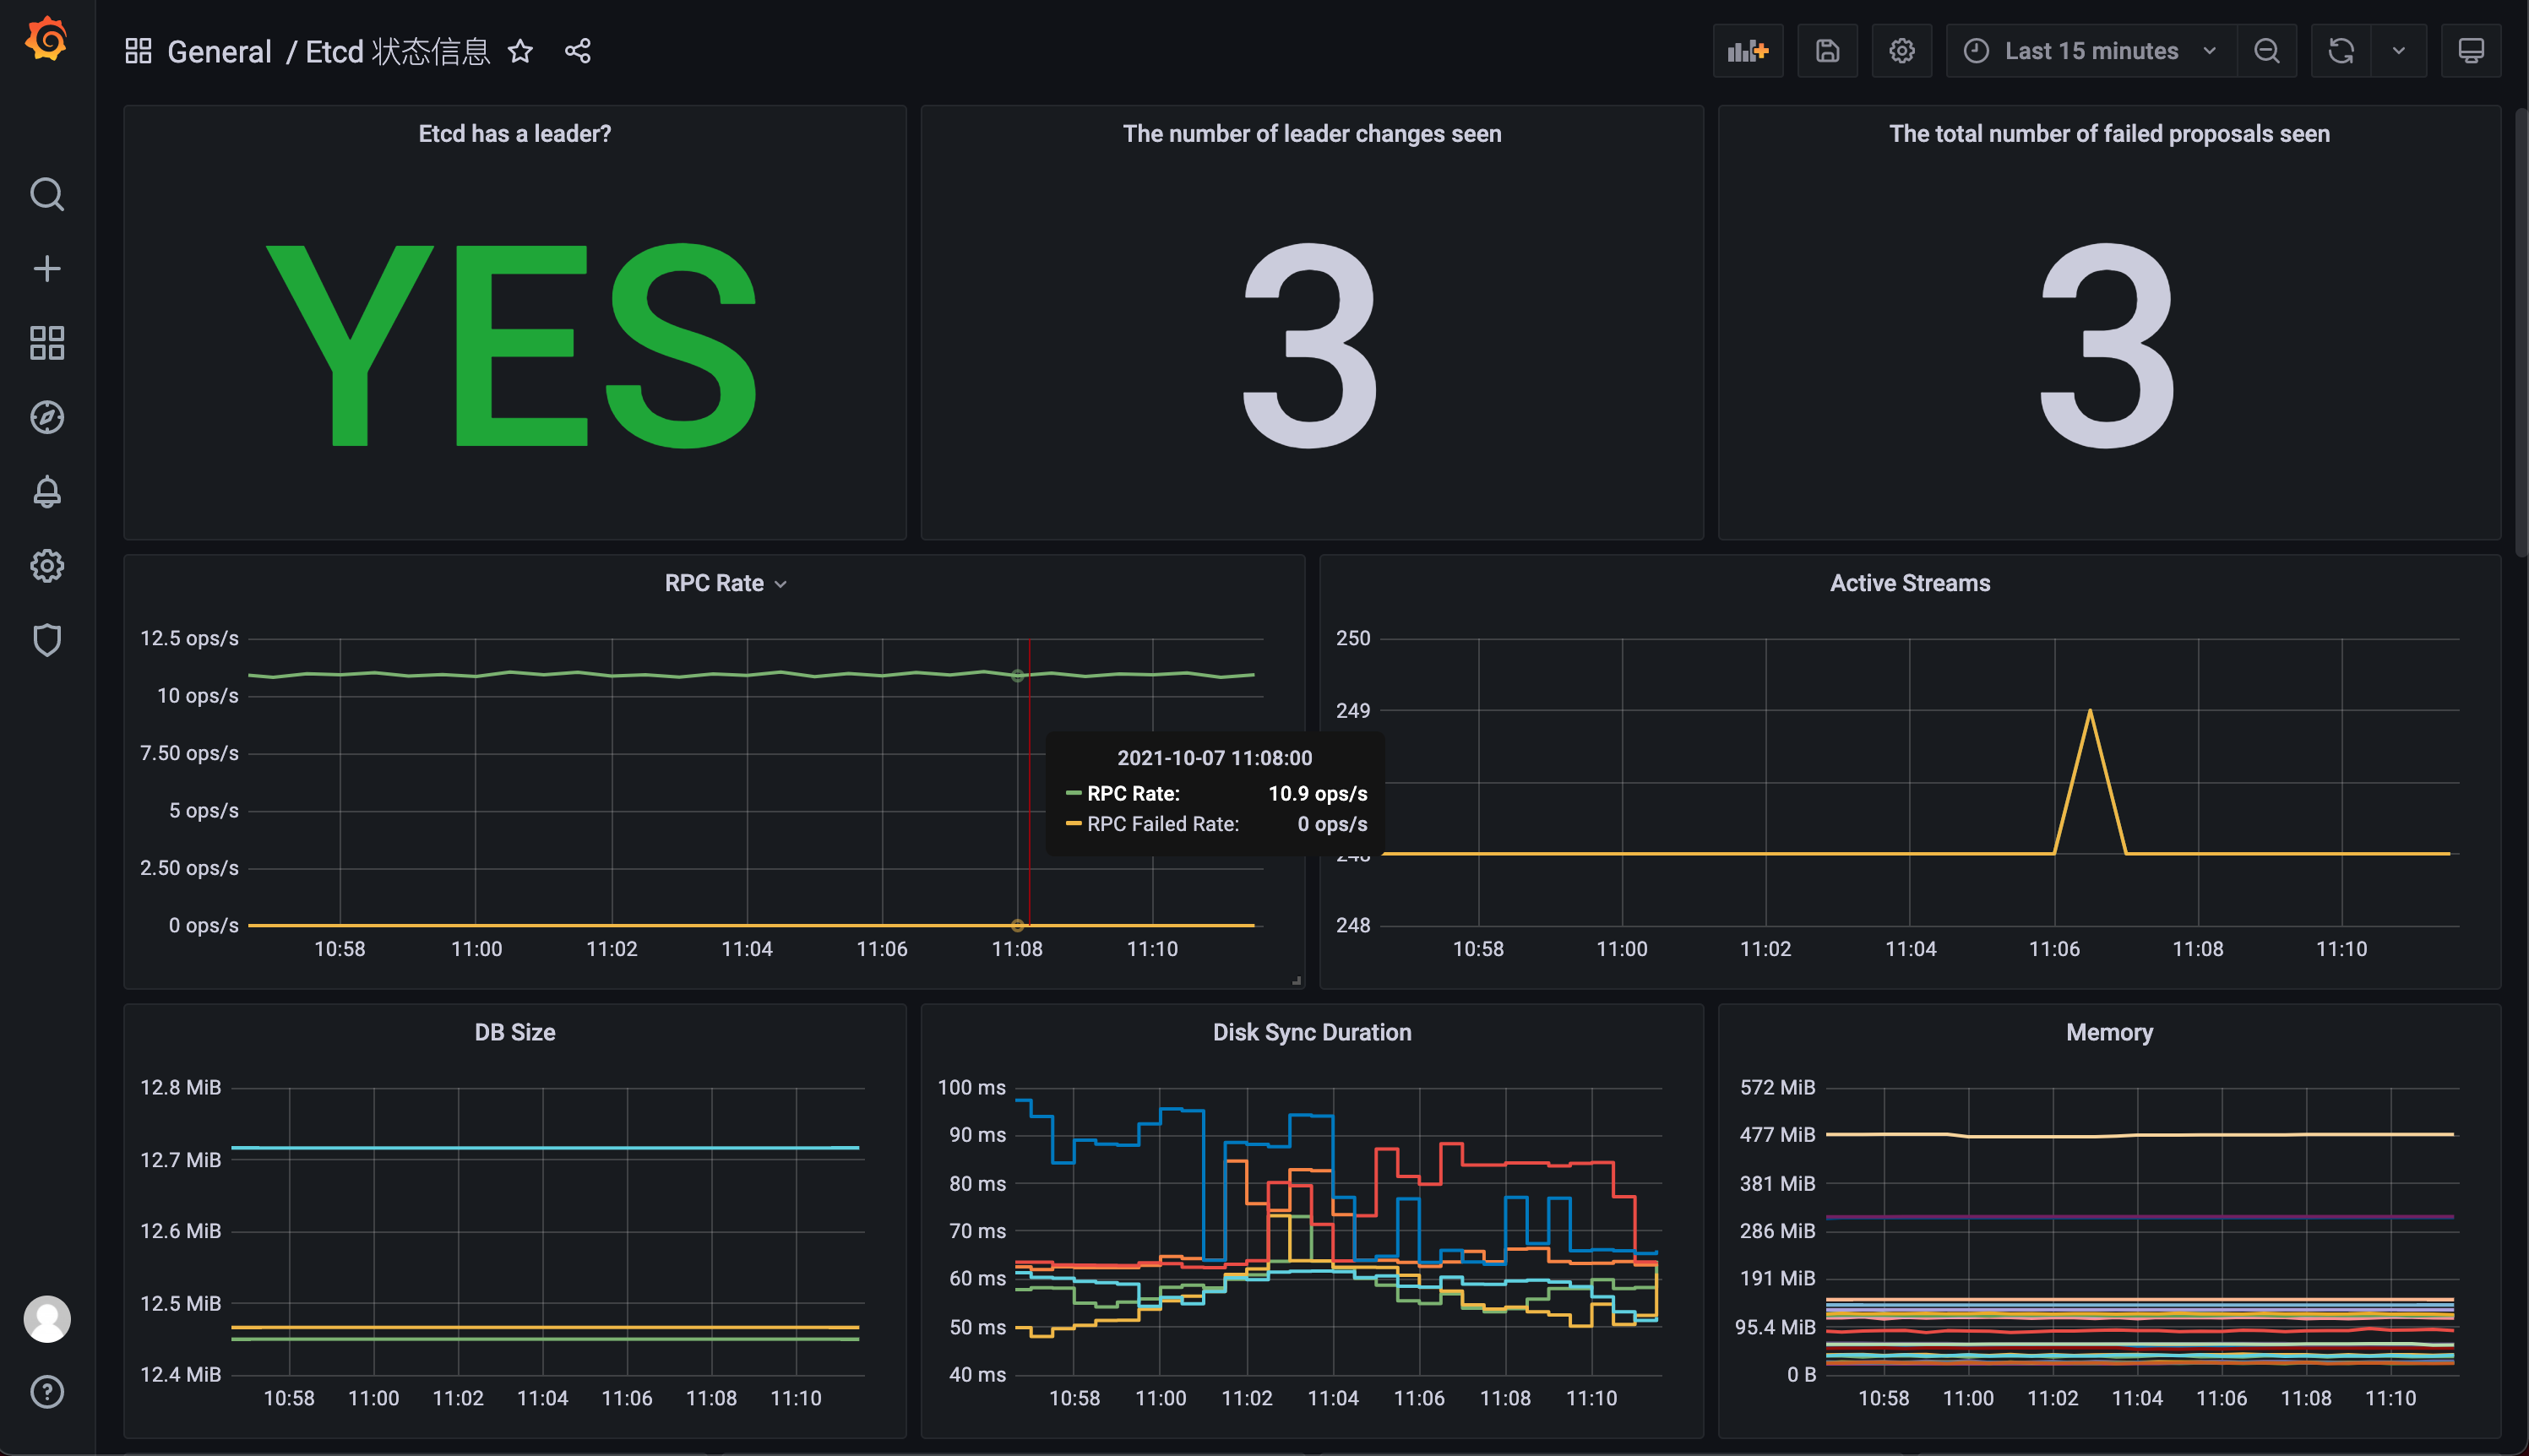This screenshot has height=1456, width=2529.
Task: Click the purple line in Memory chart
Action: click(x=2140, y=1217)
